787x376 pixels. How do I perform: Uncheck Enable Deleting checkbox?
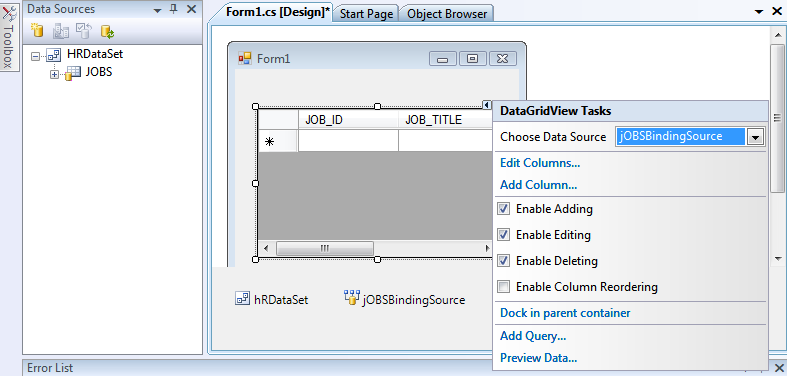pyautogui.click(x=503, y=261)
